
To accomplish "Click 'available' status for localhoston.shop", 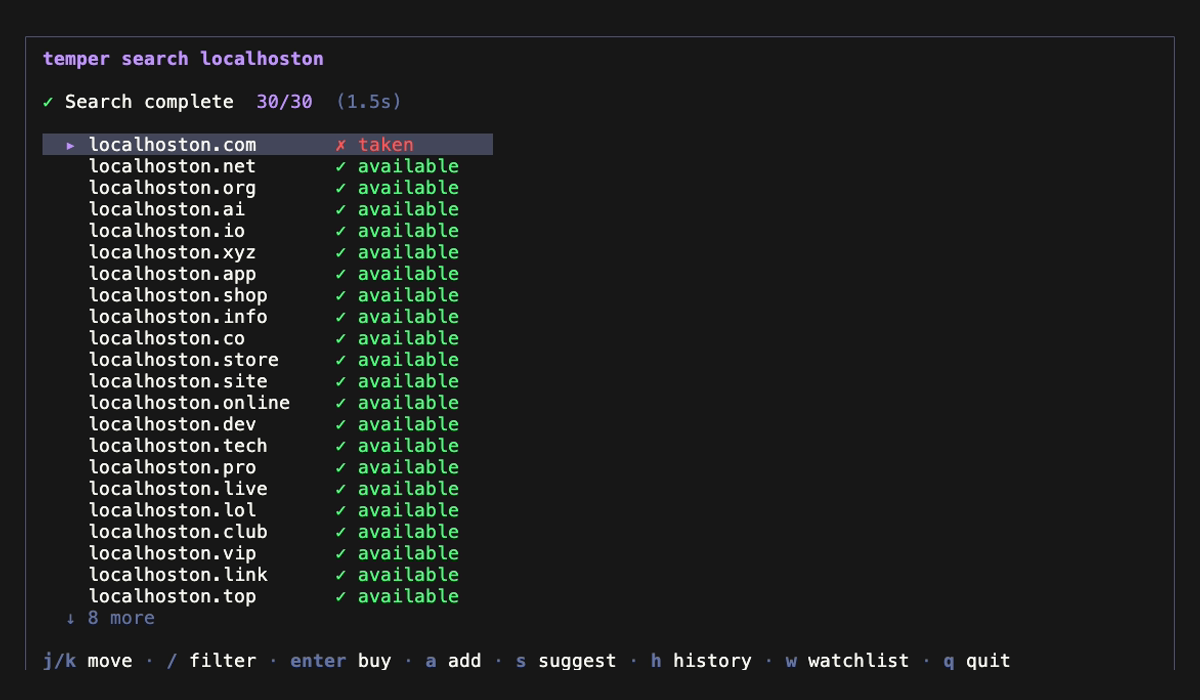I will [x=408, y=295].
